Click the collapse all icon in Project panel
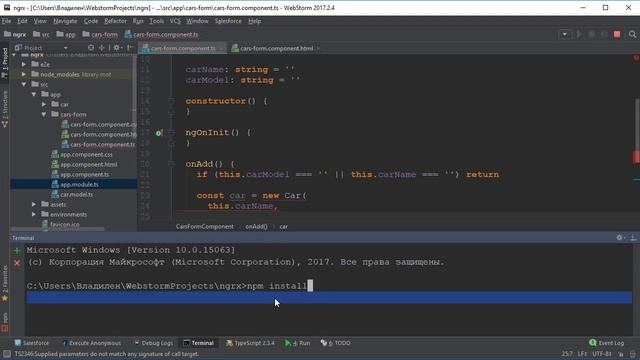Image resolution: width=640 pixels, height=360 pixels. click(101, 48)
